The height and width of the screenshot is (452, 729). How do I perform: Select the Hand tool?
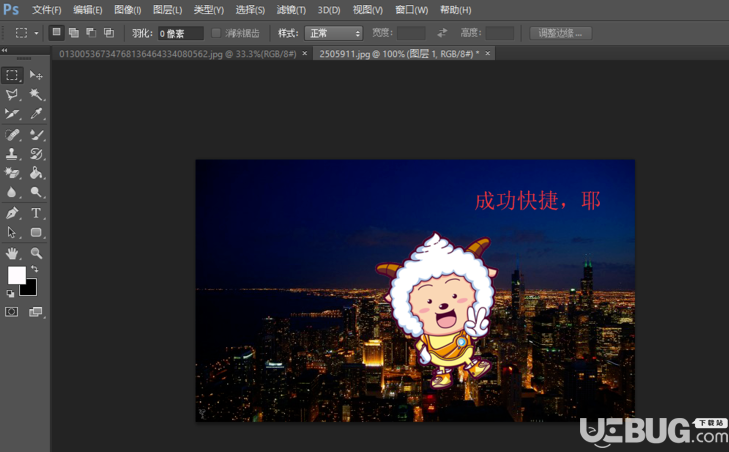pyautogui.click(x=12, y=253)
